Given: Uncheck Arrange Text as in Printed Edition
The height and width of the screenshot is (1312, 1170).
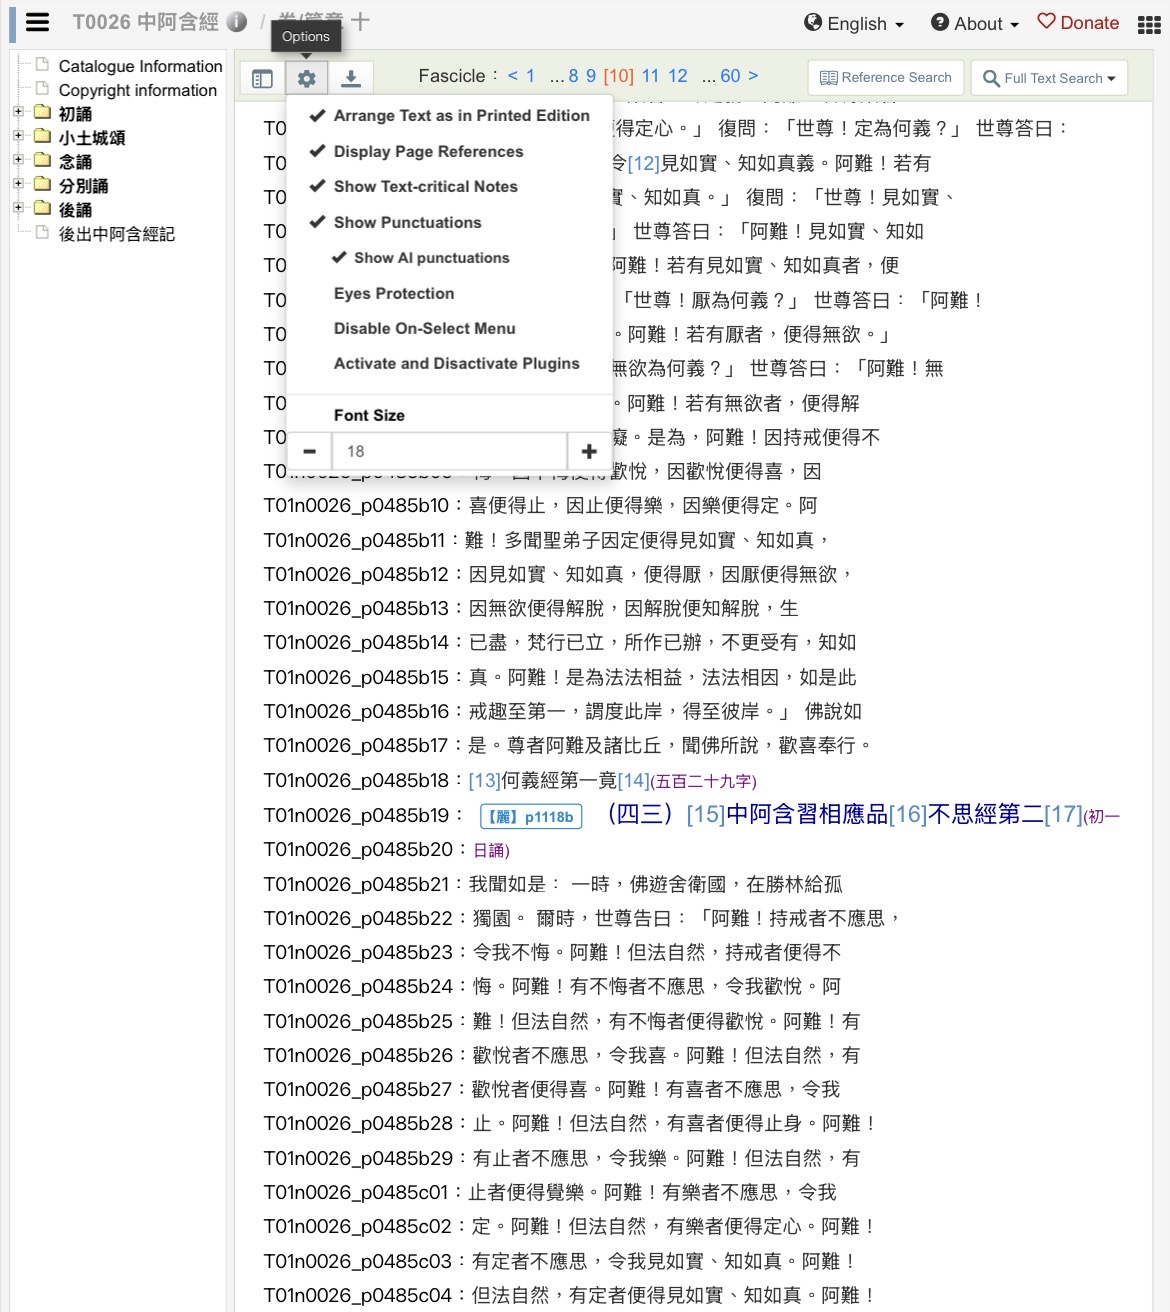Looking at the screenshot, I should 461,116.
